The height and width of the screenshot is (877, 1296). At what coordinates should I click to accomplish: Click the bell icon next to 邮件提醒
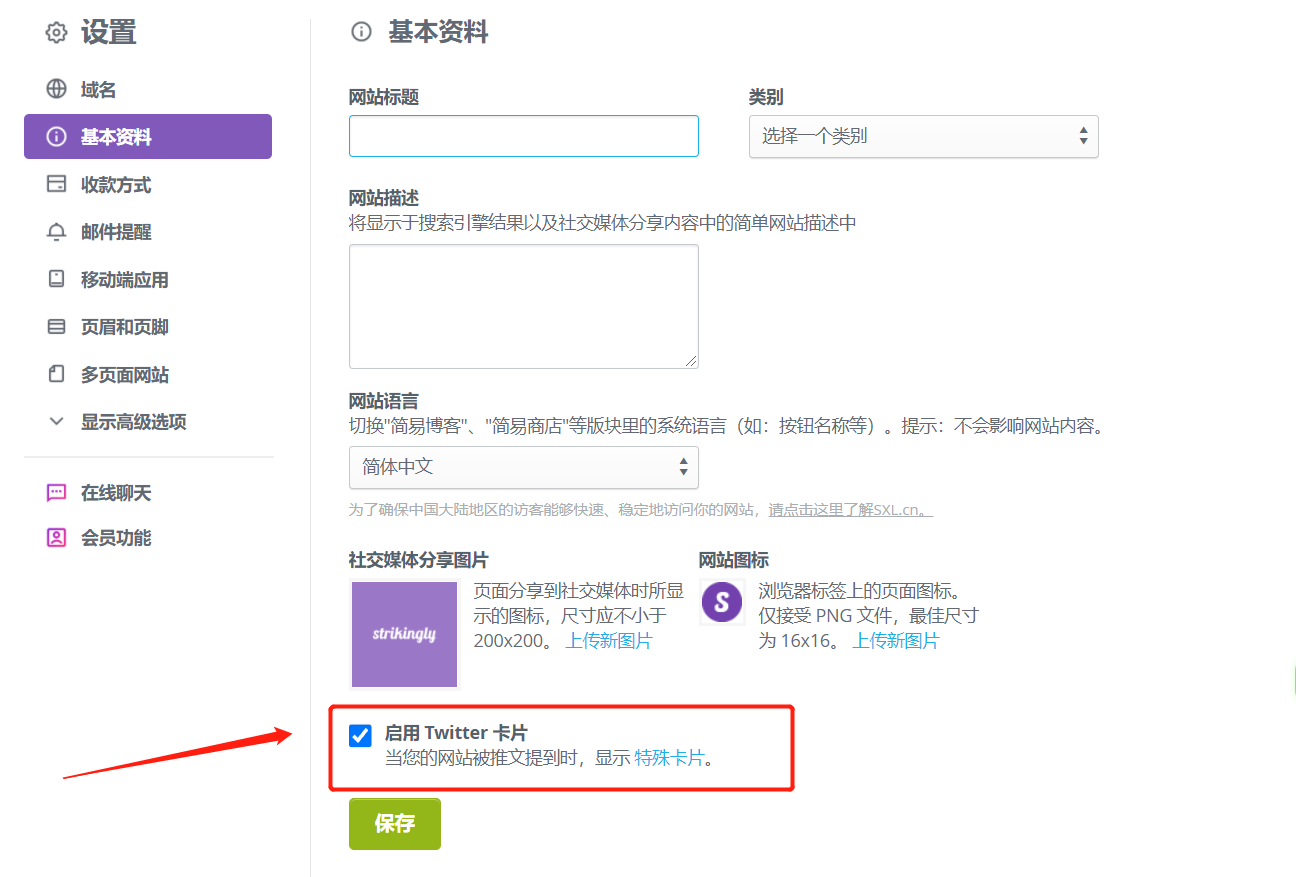coord(57,232)
